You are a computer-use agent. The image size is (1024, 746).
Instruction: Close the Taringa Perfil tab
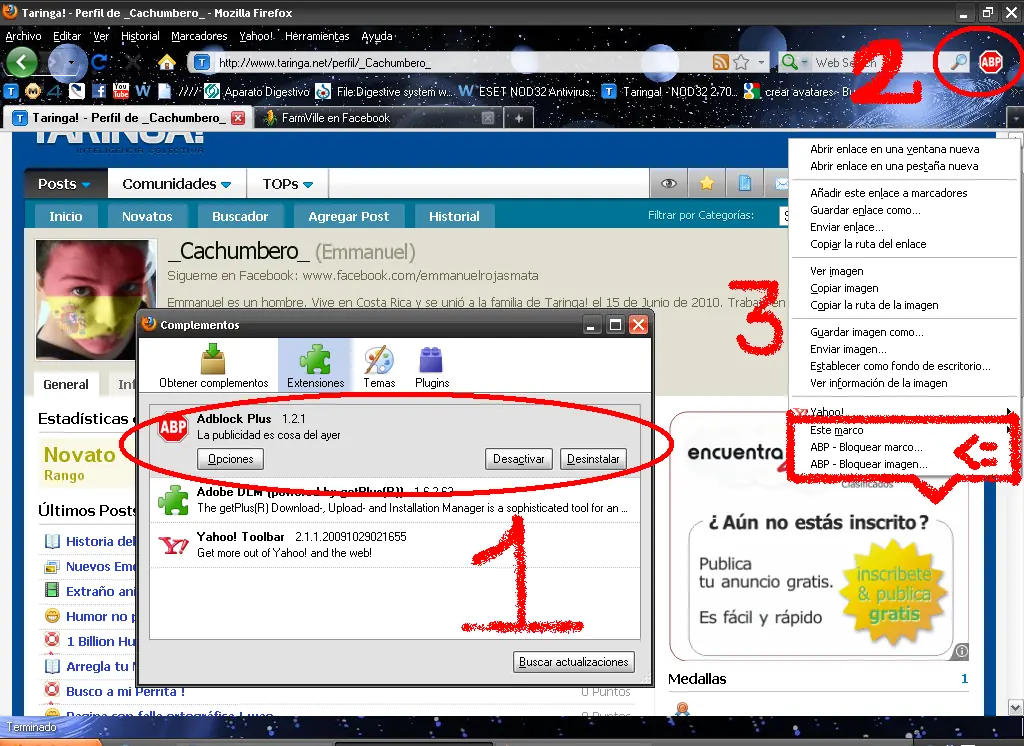pyautogui.click(x=238, y=118)
